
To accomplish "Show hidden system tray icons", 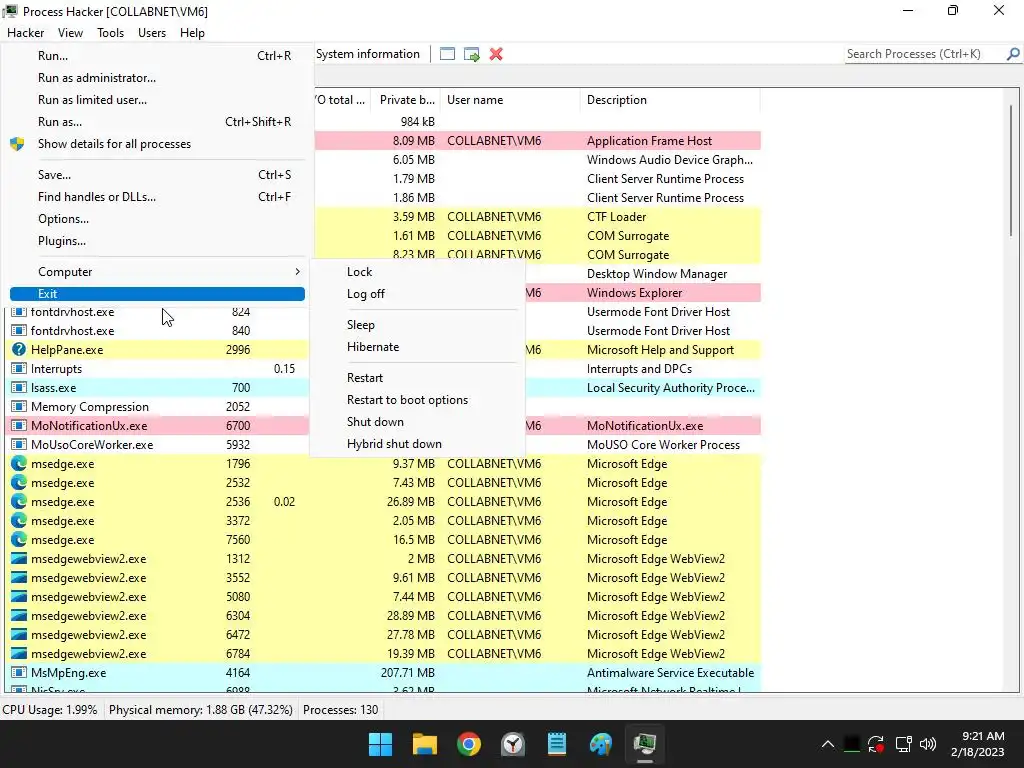I will pos(827,744).
